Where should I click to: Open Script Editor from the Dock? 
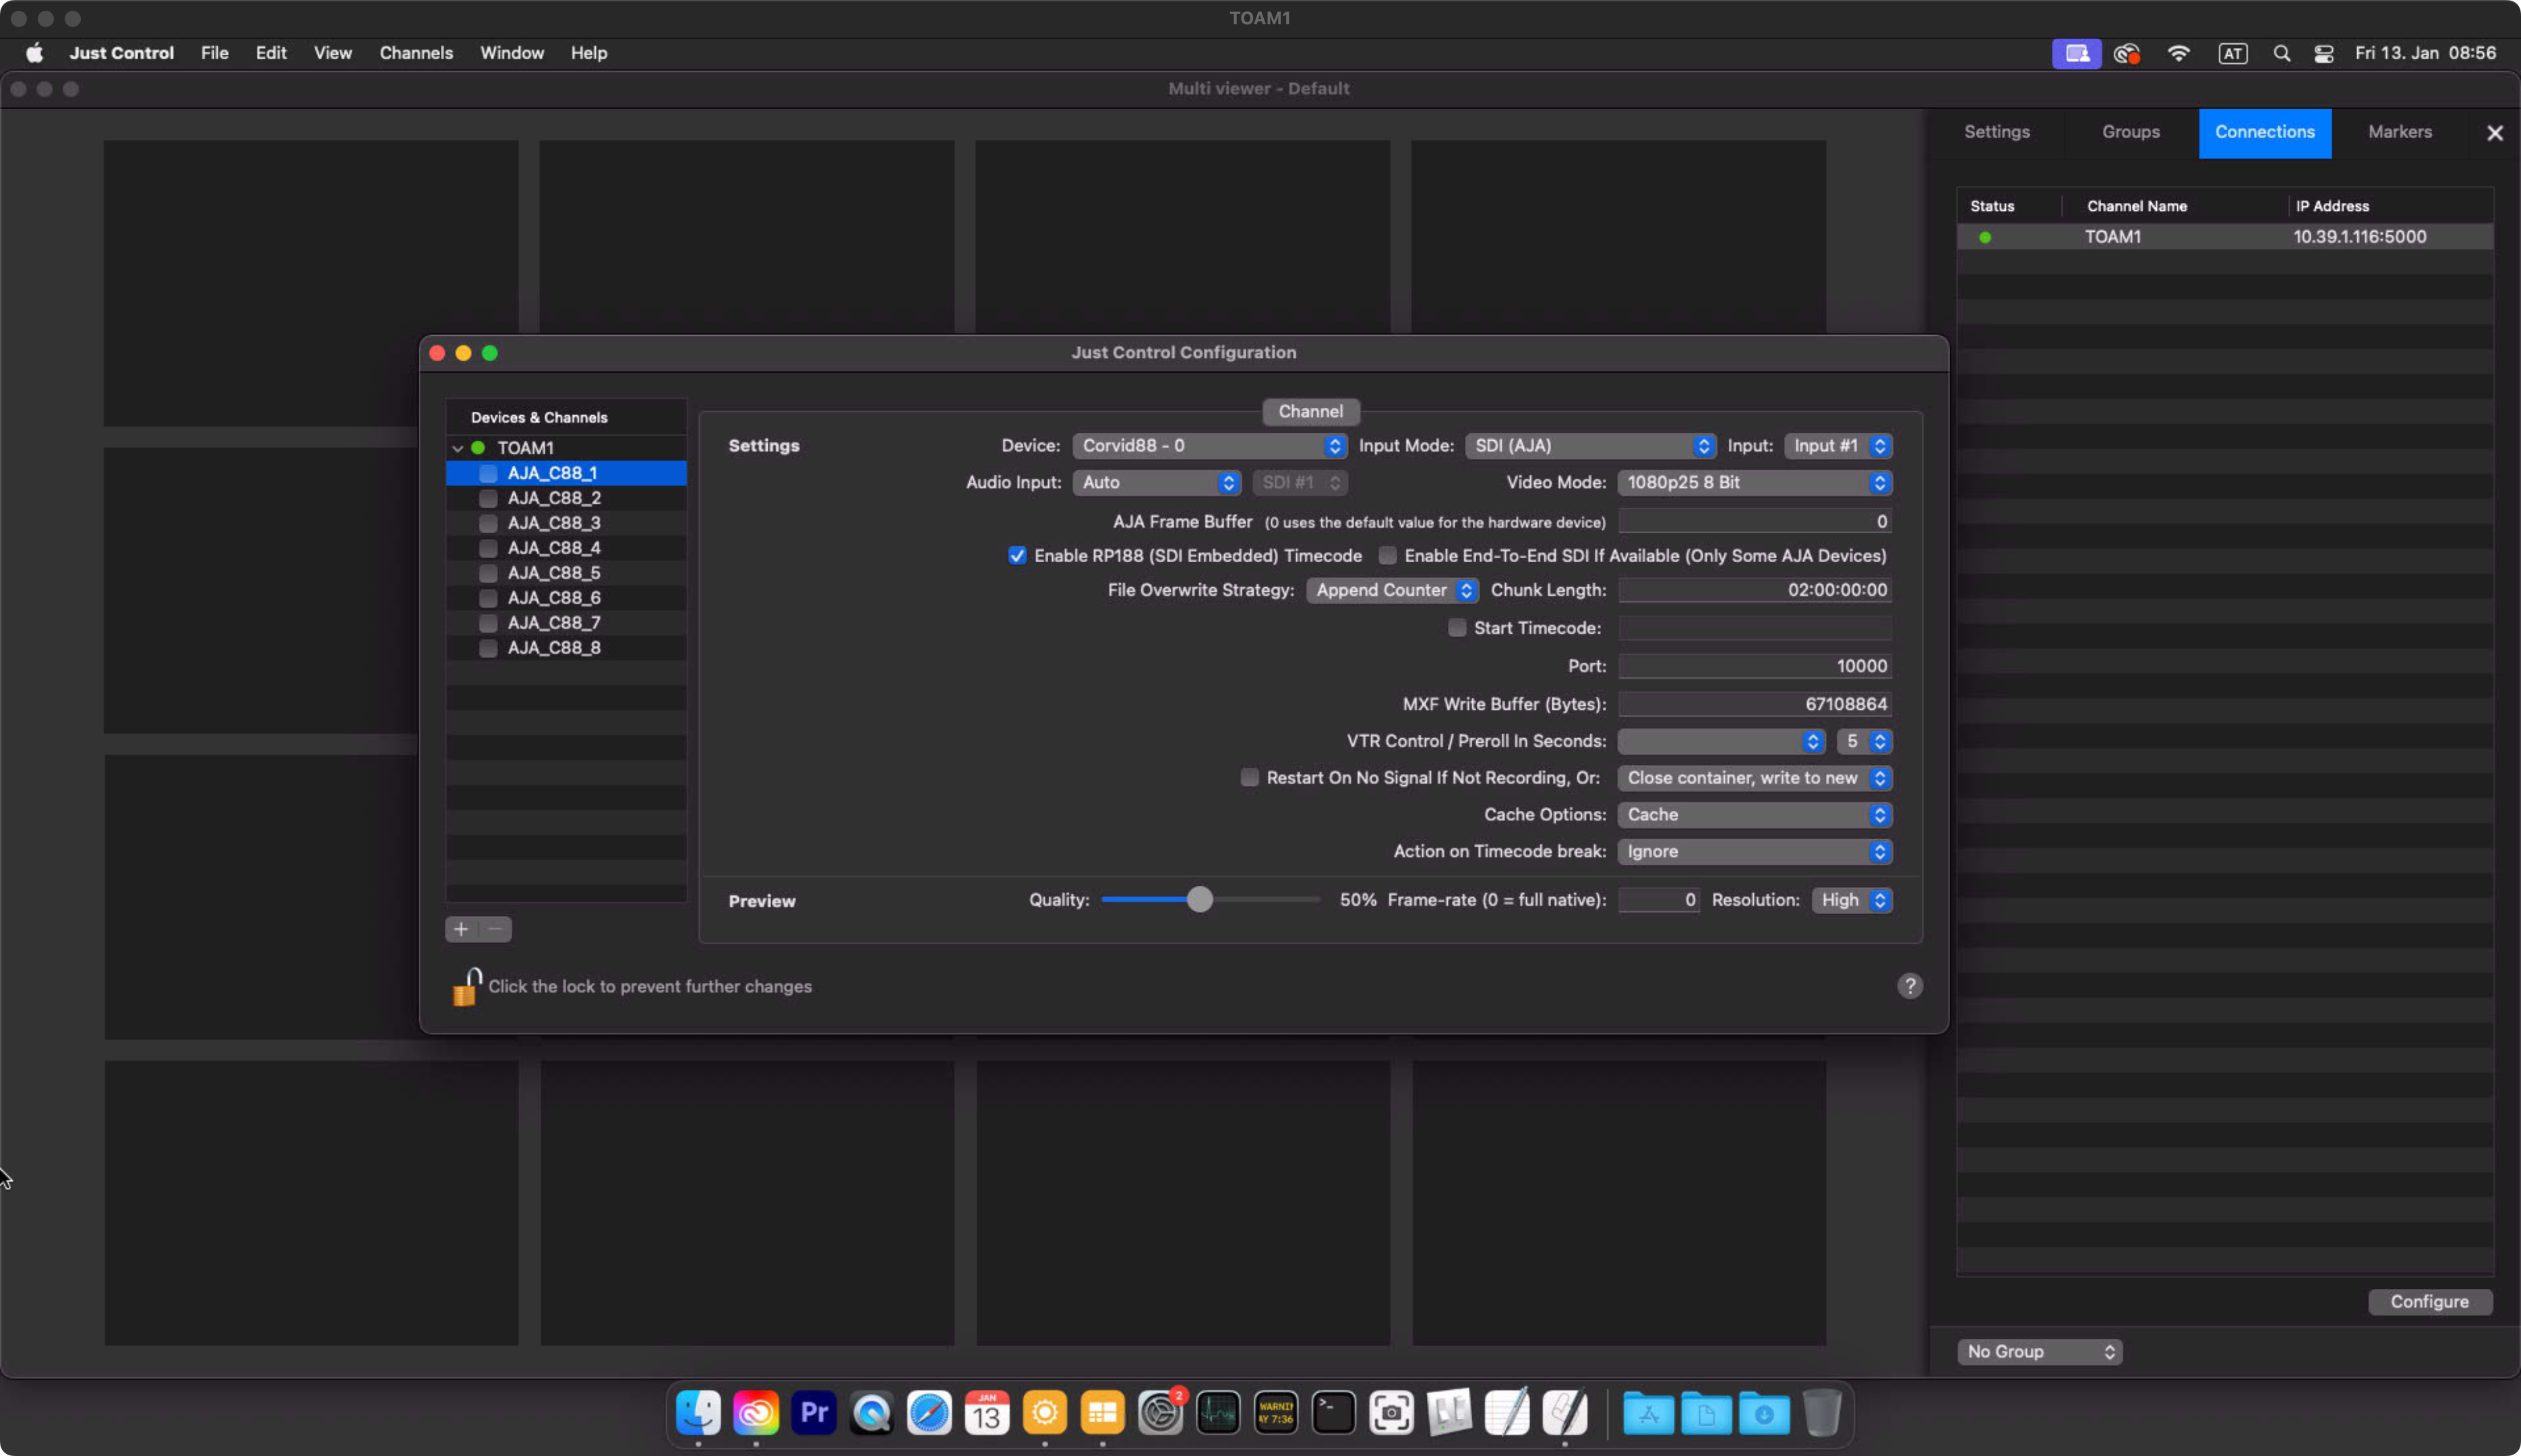click(x=1565, y=1413)
